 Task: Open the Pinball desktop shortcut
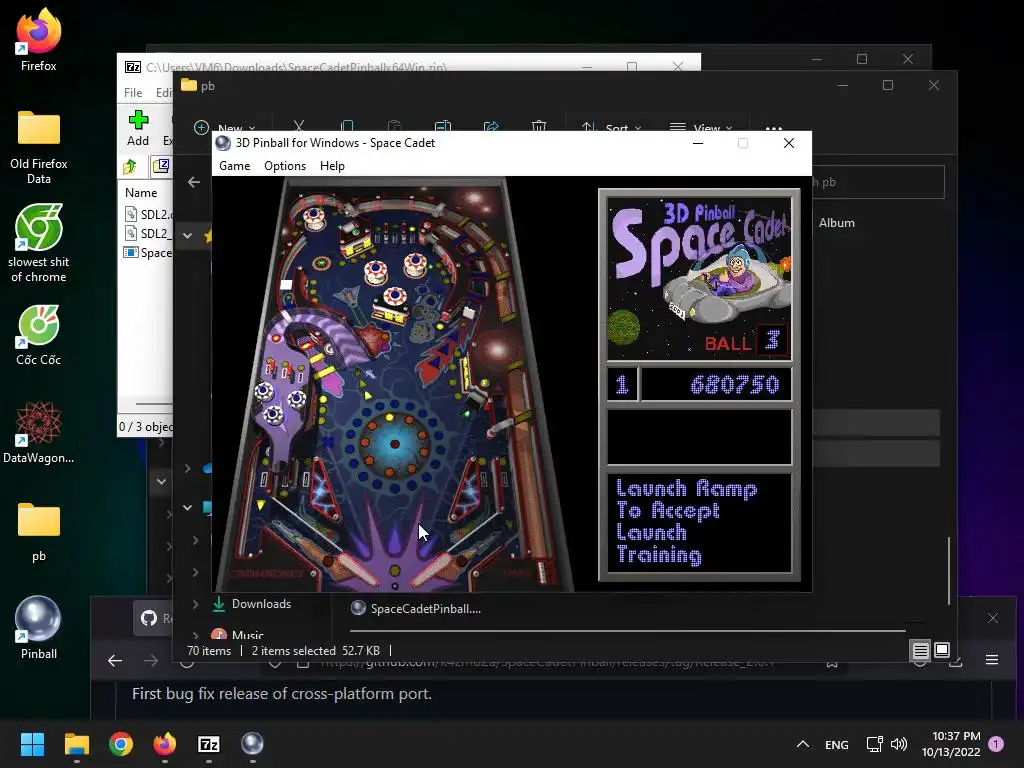tap(39, 628)
